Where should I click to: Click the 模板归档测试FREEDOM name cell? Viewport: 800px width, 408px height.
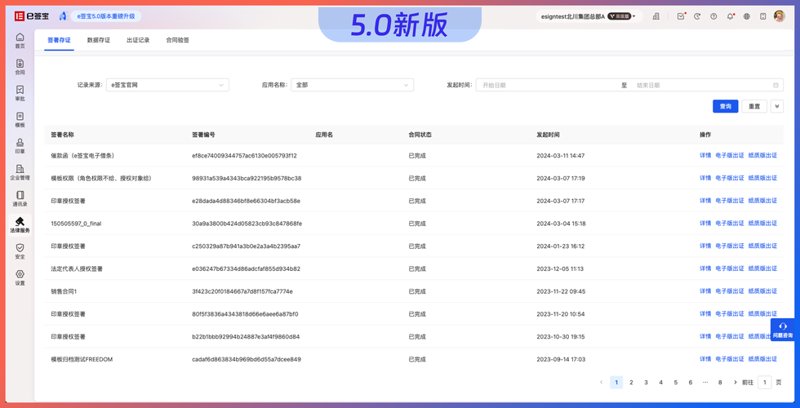pyautogui.click(x=82, y=359)
